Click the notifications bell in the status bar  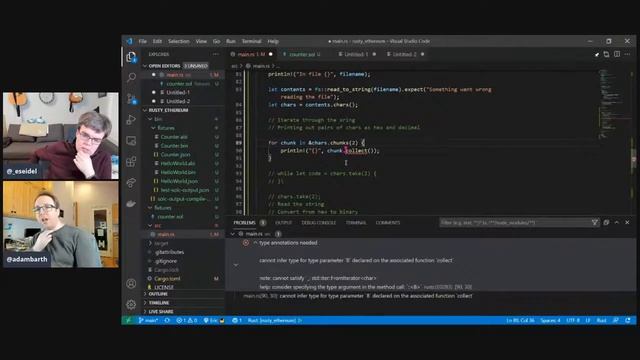point(628,320)
